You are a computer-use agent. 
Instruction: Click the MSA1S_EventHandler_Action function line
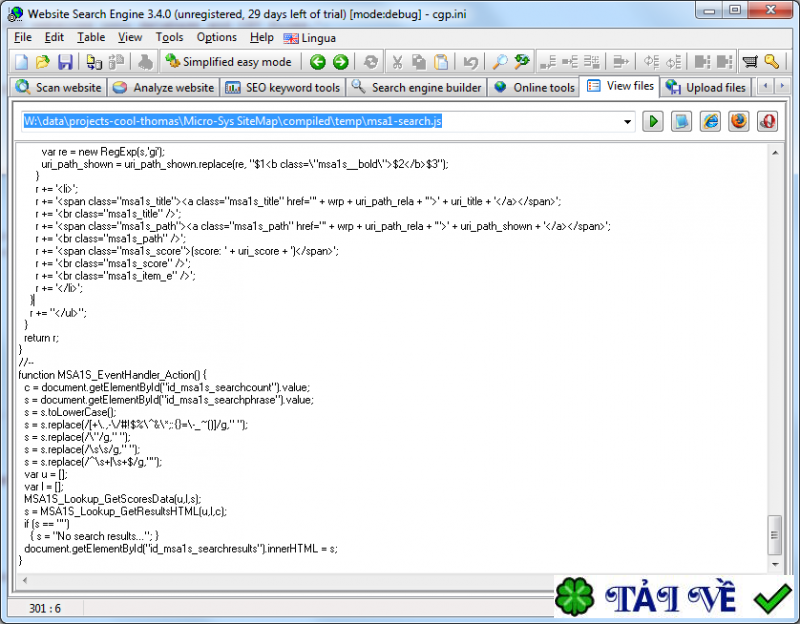[x=112, y=375]
